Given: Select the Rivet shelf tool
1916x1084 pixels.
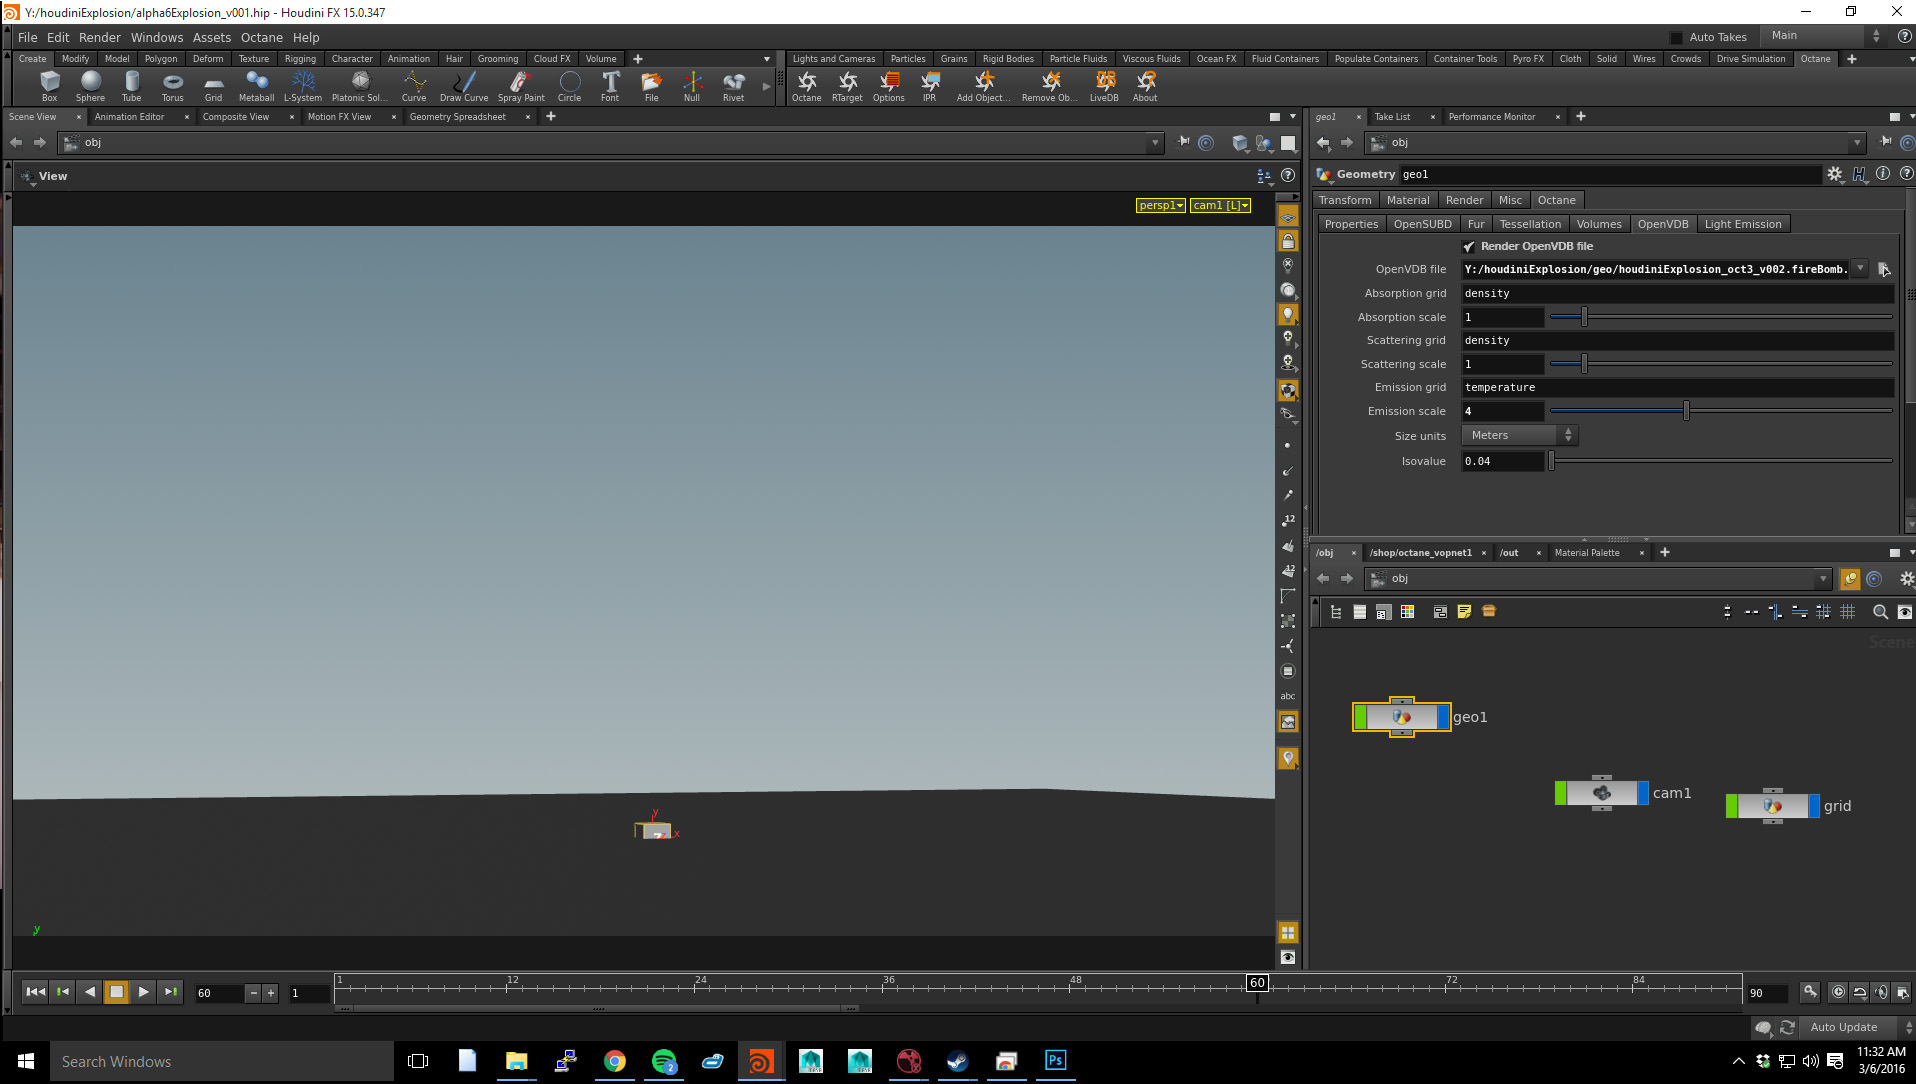Looking at the screenshot, I should [x=734, y=86].
